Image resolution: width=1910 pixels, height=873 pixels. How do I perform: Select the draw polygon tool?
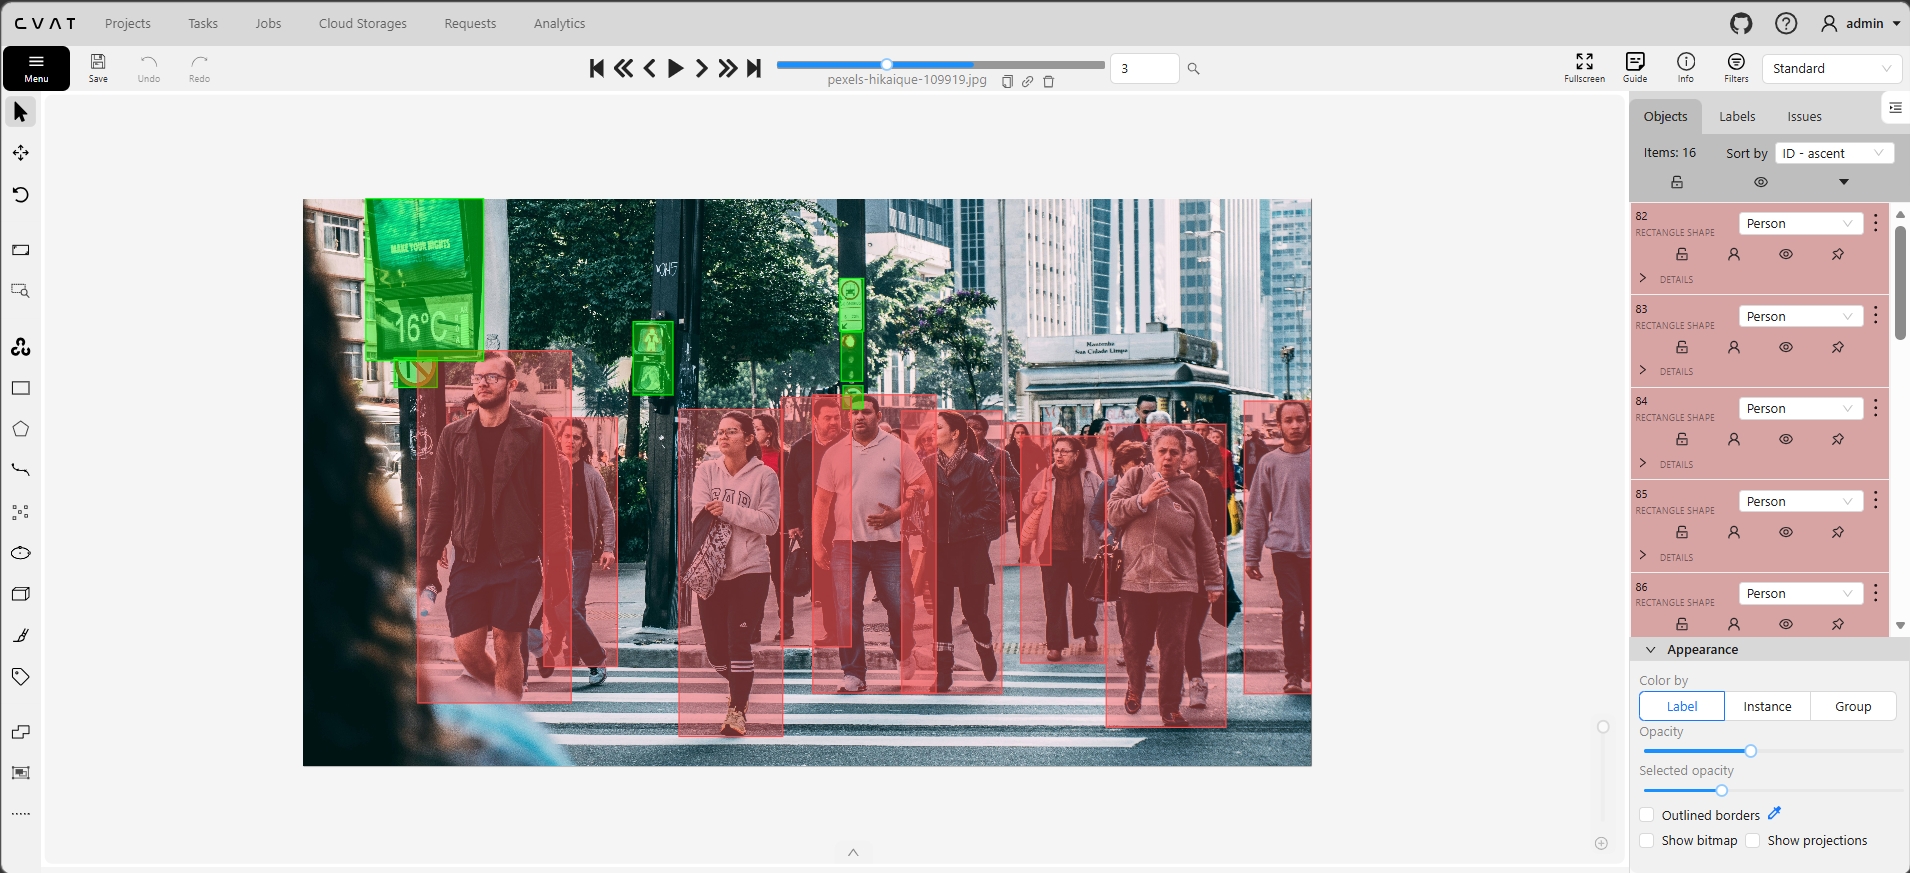(20, 429)
